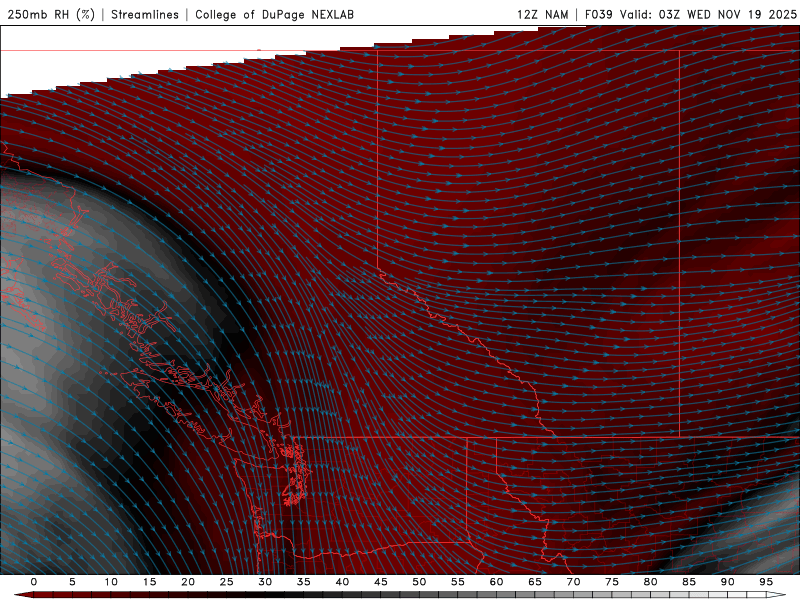Click the colorbar label '70'

tap(573, 582)
